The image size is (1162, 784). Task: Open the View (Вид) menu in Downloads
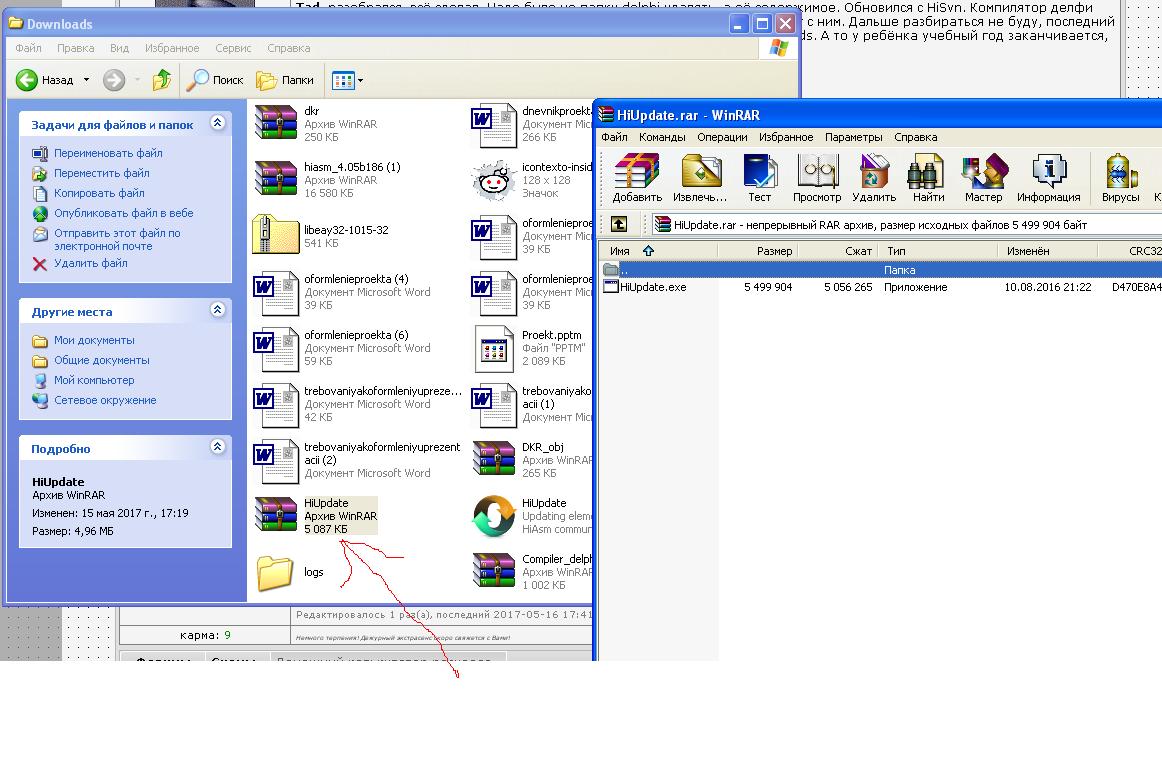tap(119, 48)
